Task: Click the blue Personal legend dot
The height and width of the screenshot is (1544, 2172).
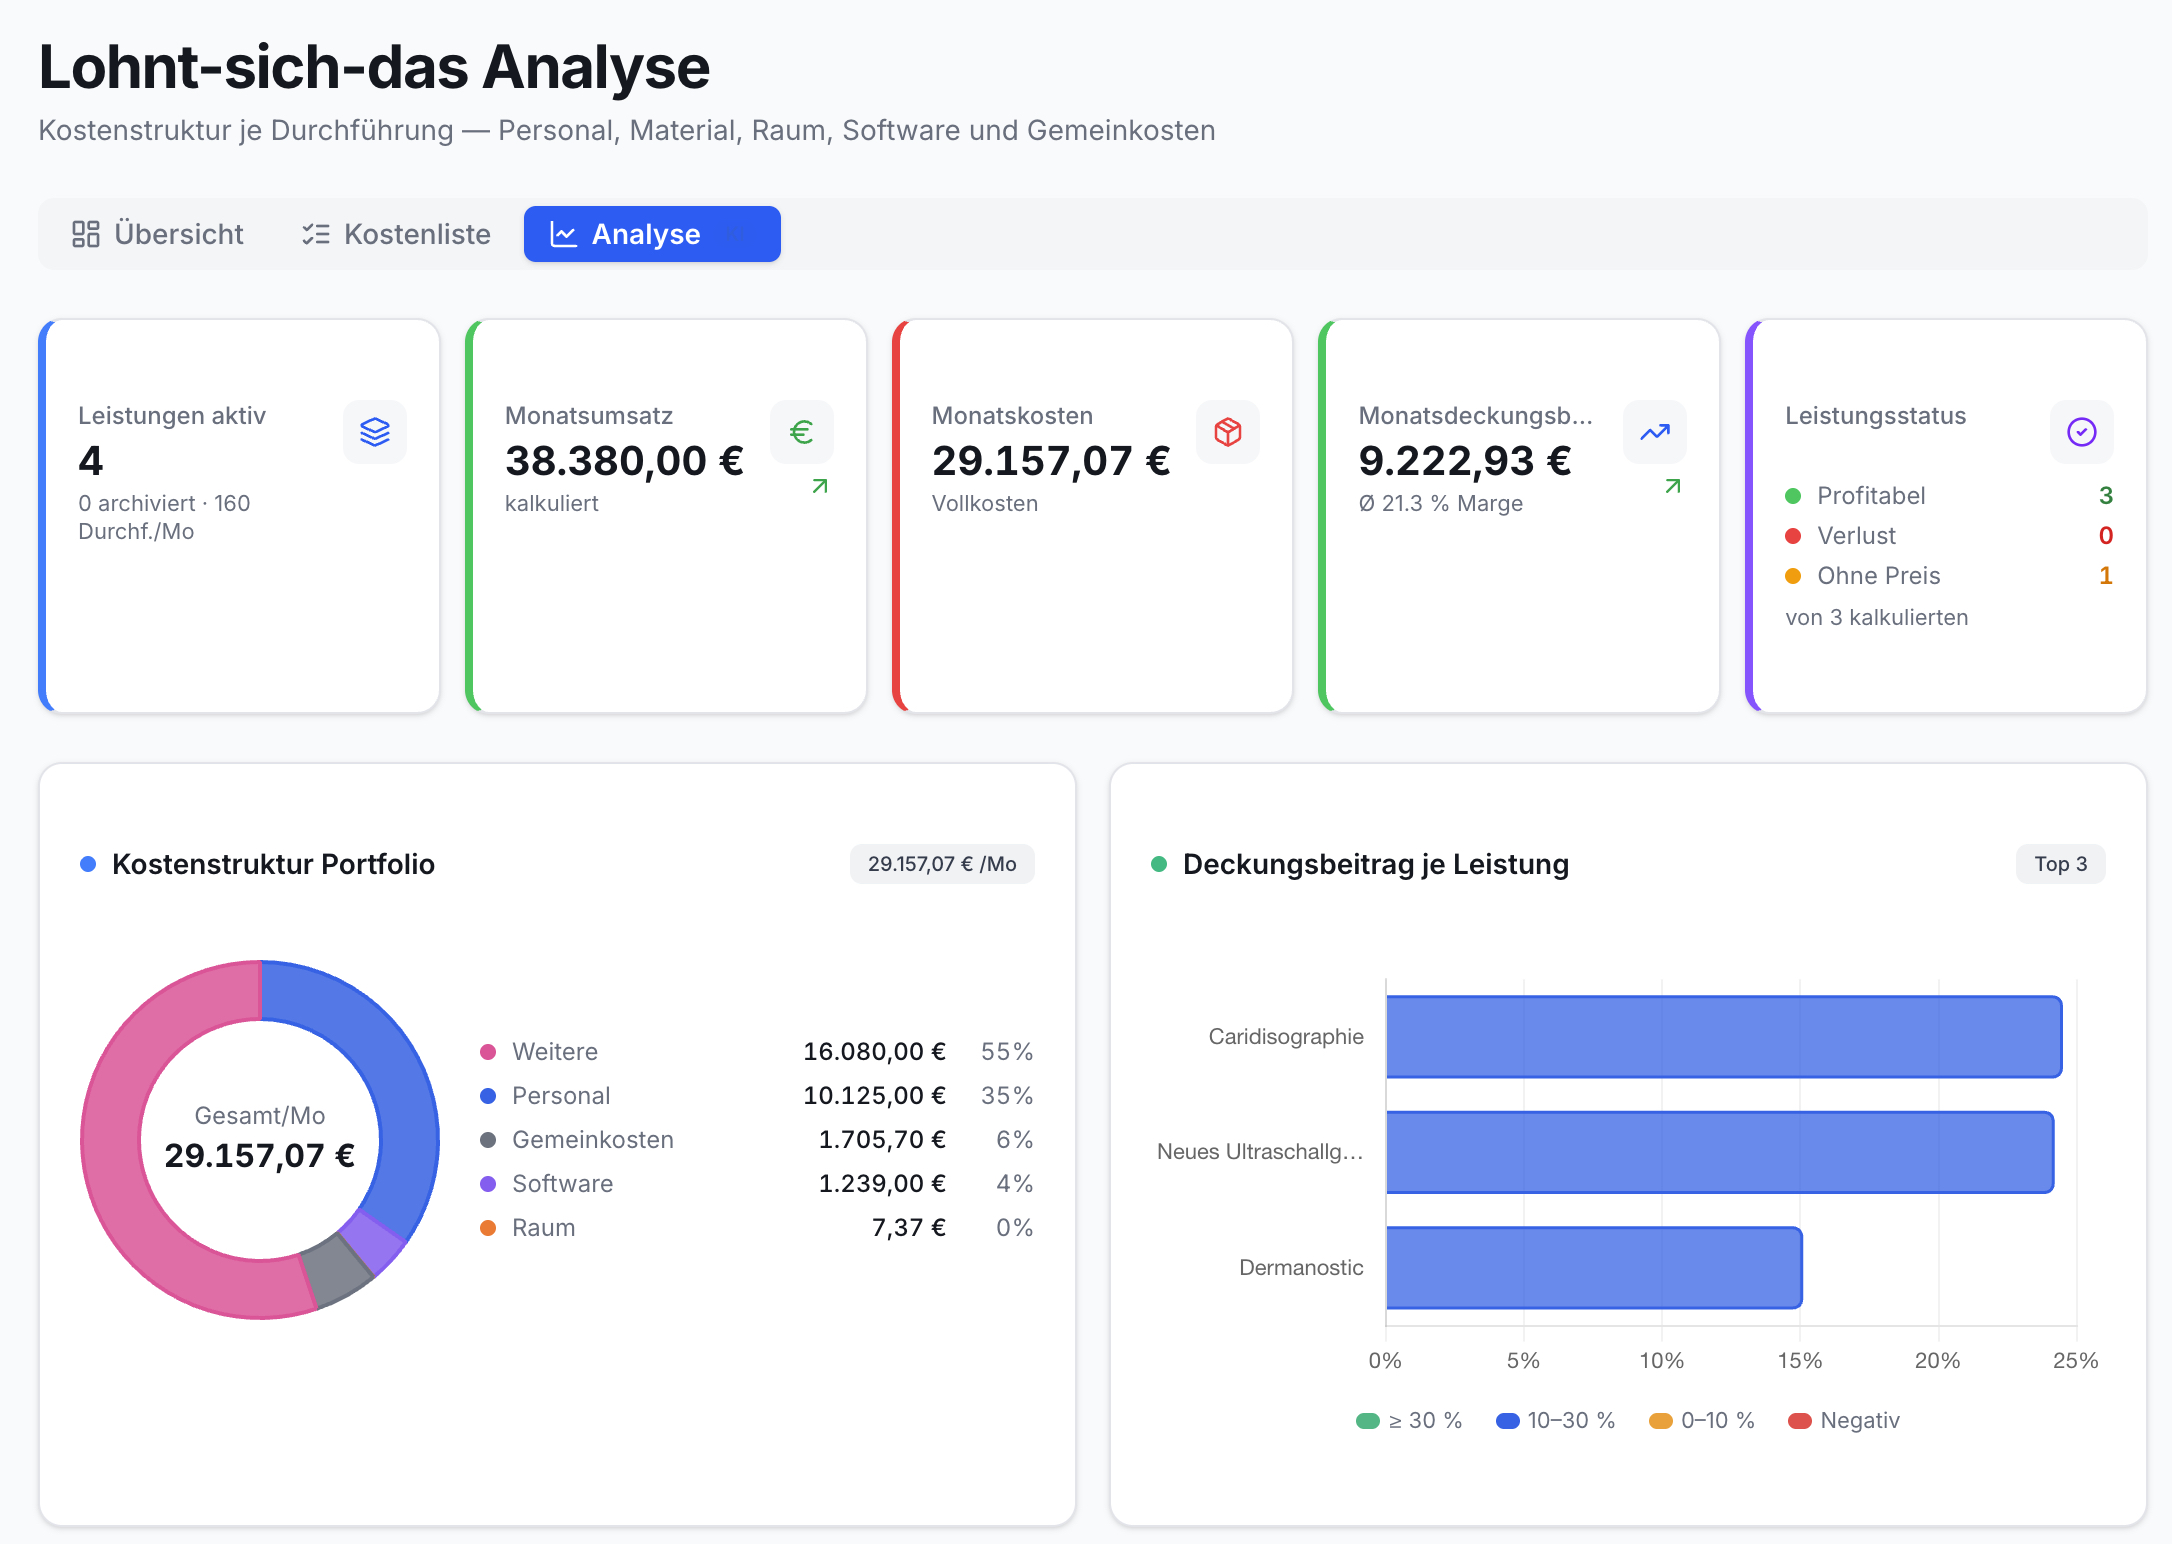Action: [x=488, y=1096]
